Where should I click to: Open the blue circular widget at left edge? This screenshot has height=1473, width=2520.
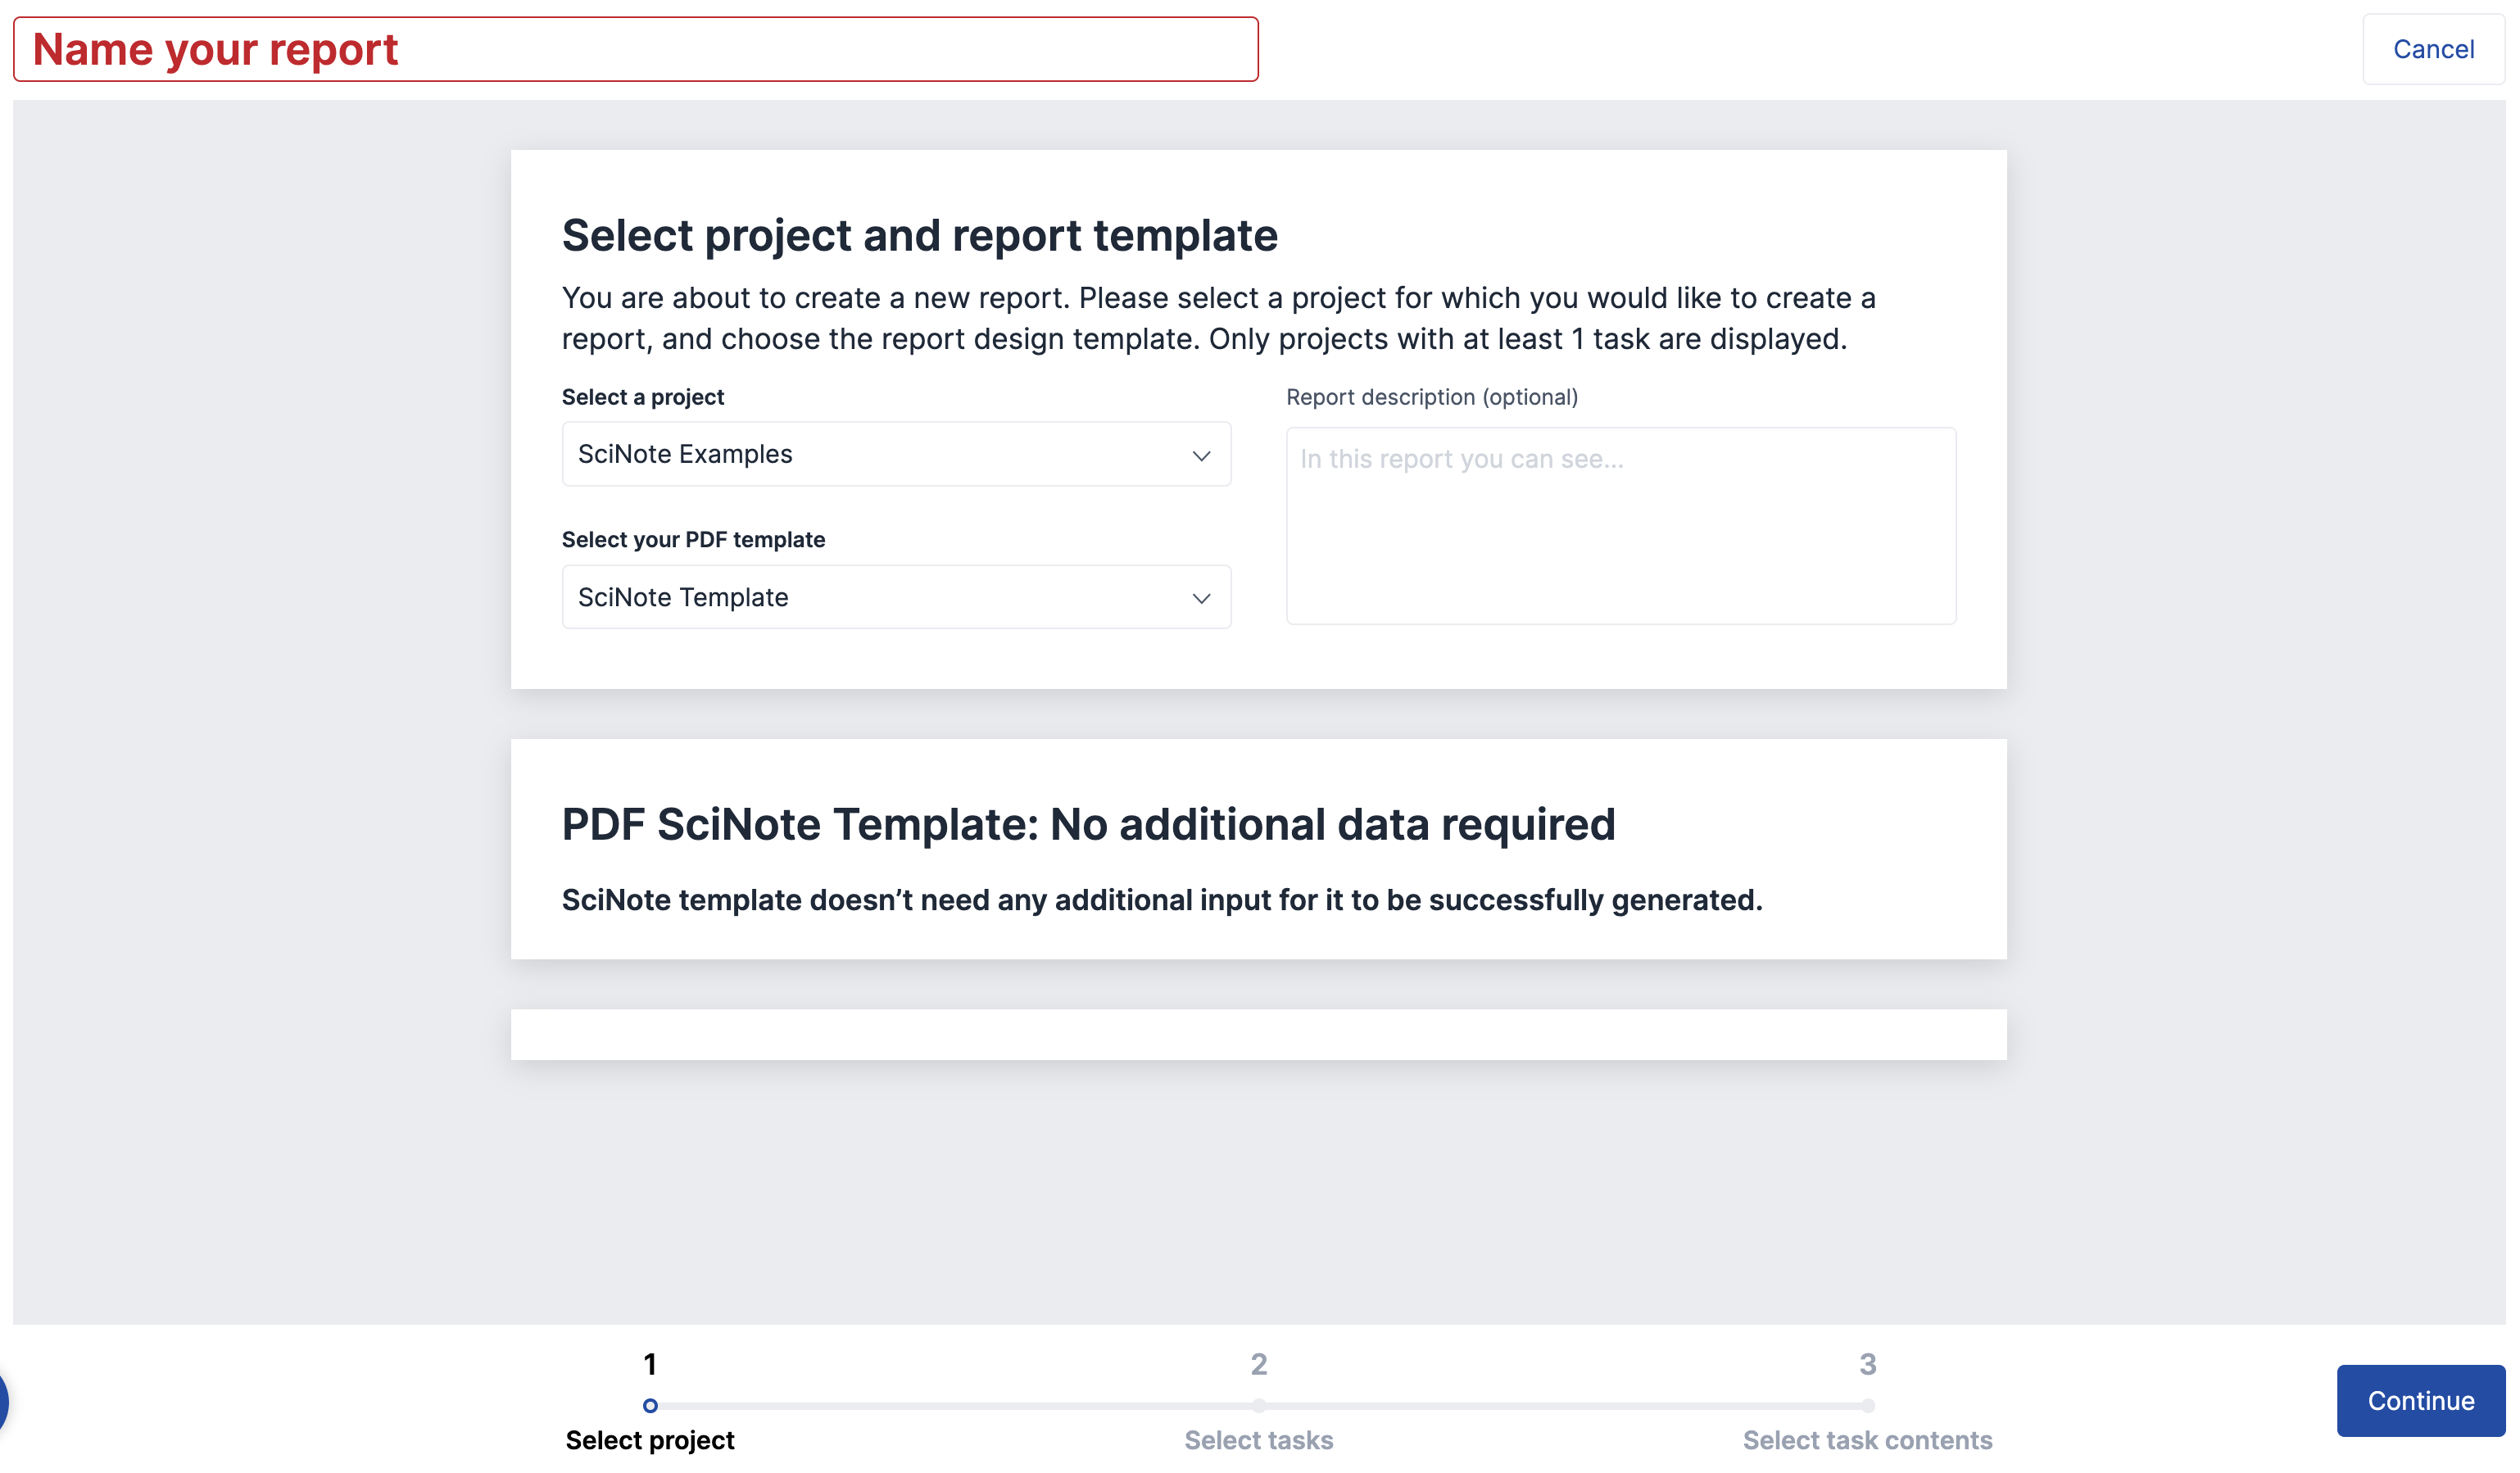click(3, 1400)
